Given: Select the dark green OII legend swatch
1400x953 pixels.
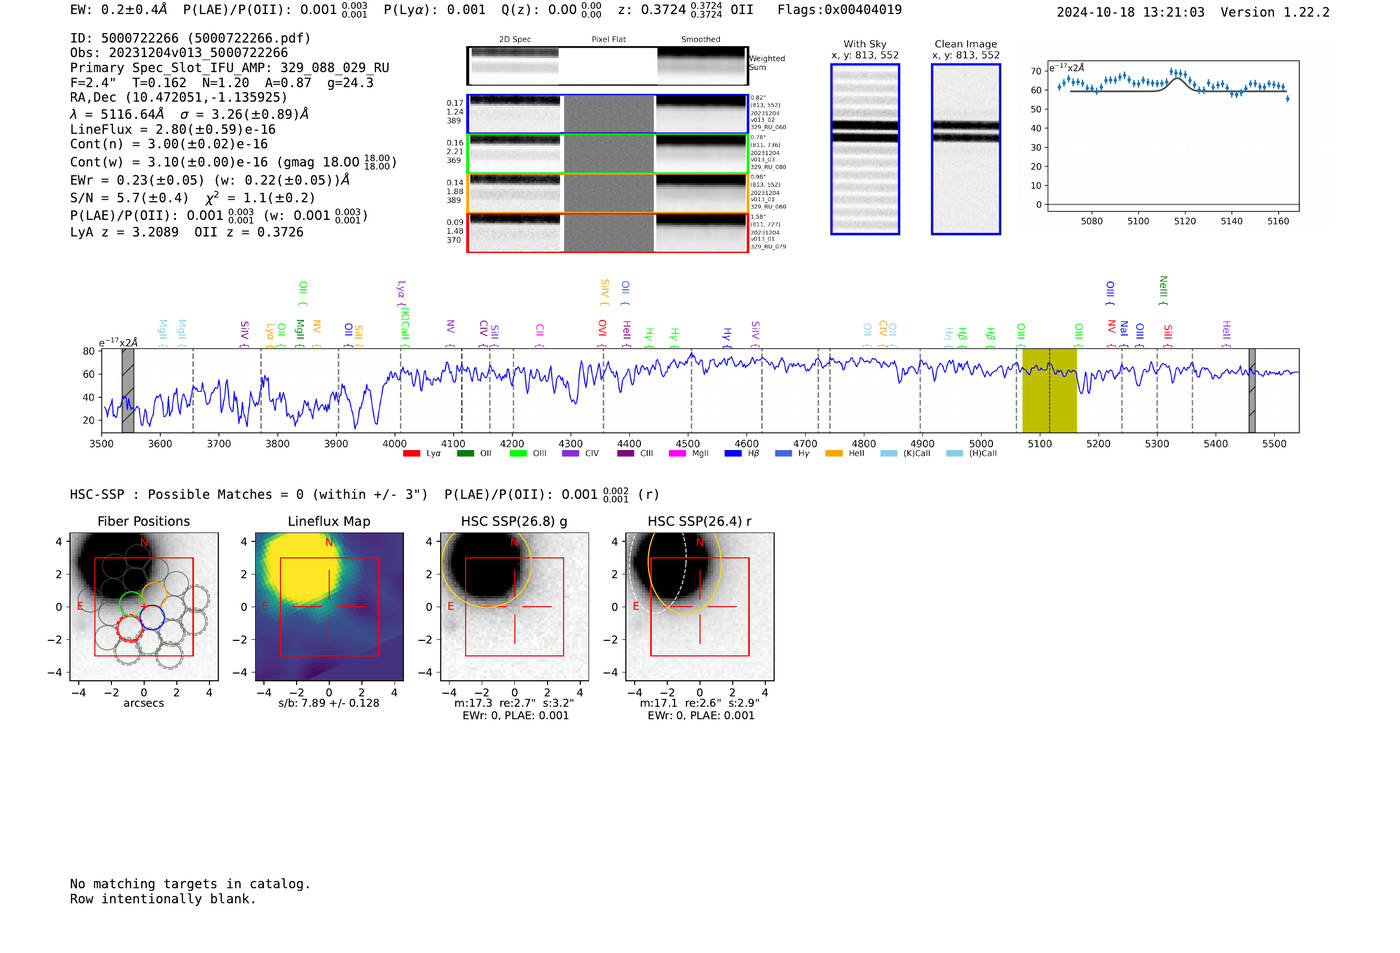Looking at the screenshot, I should point(465,454).
